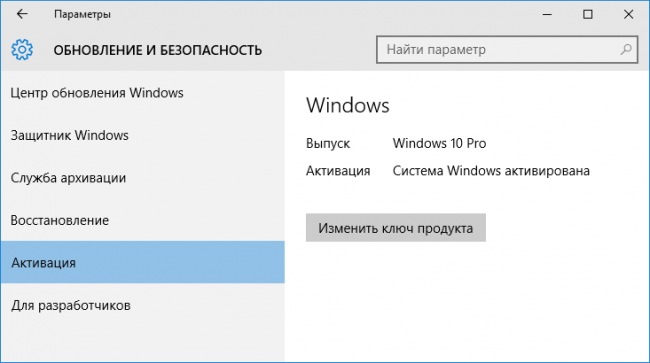Maximize the Параметры window

tap(587, 15)
